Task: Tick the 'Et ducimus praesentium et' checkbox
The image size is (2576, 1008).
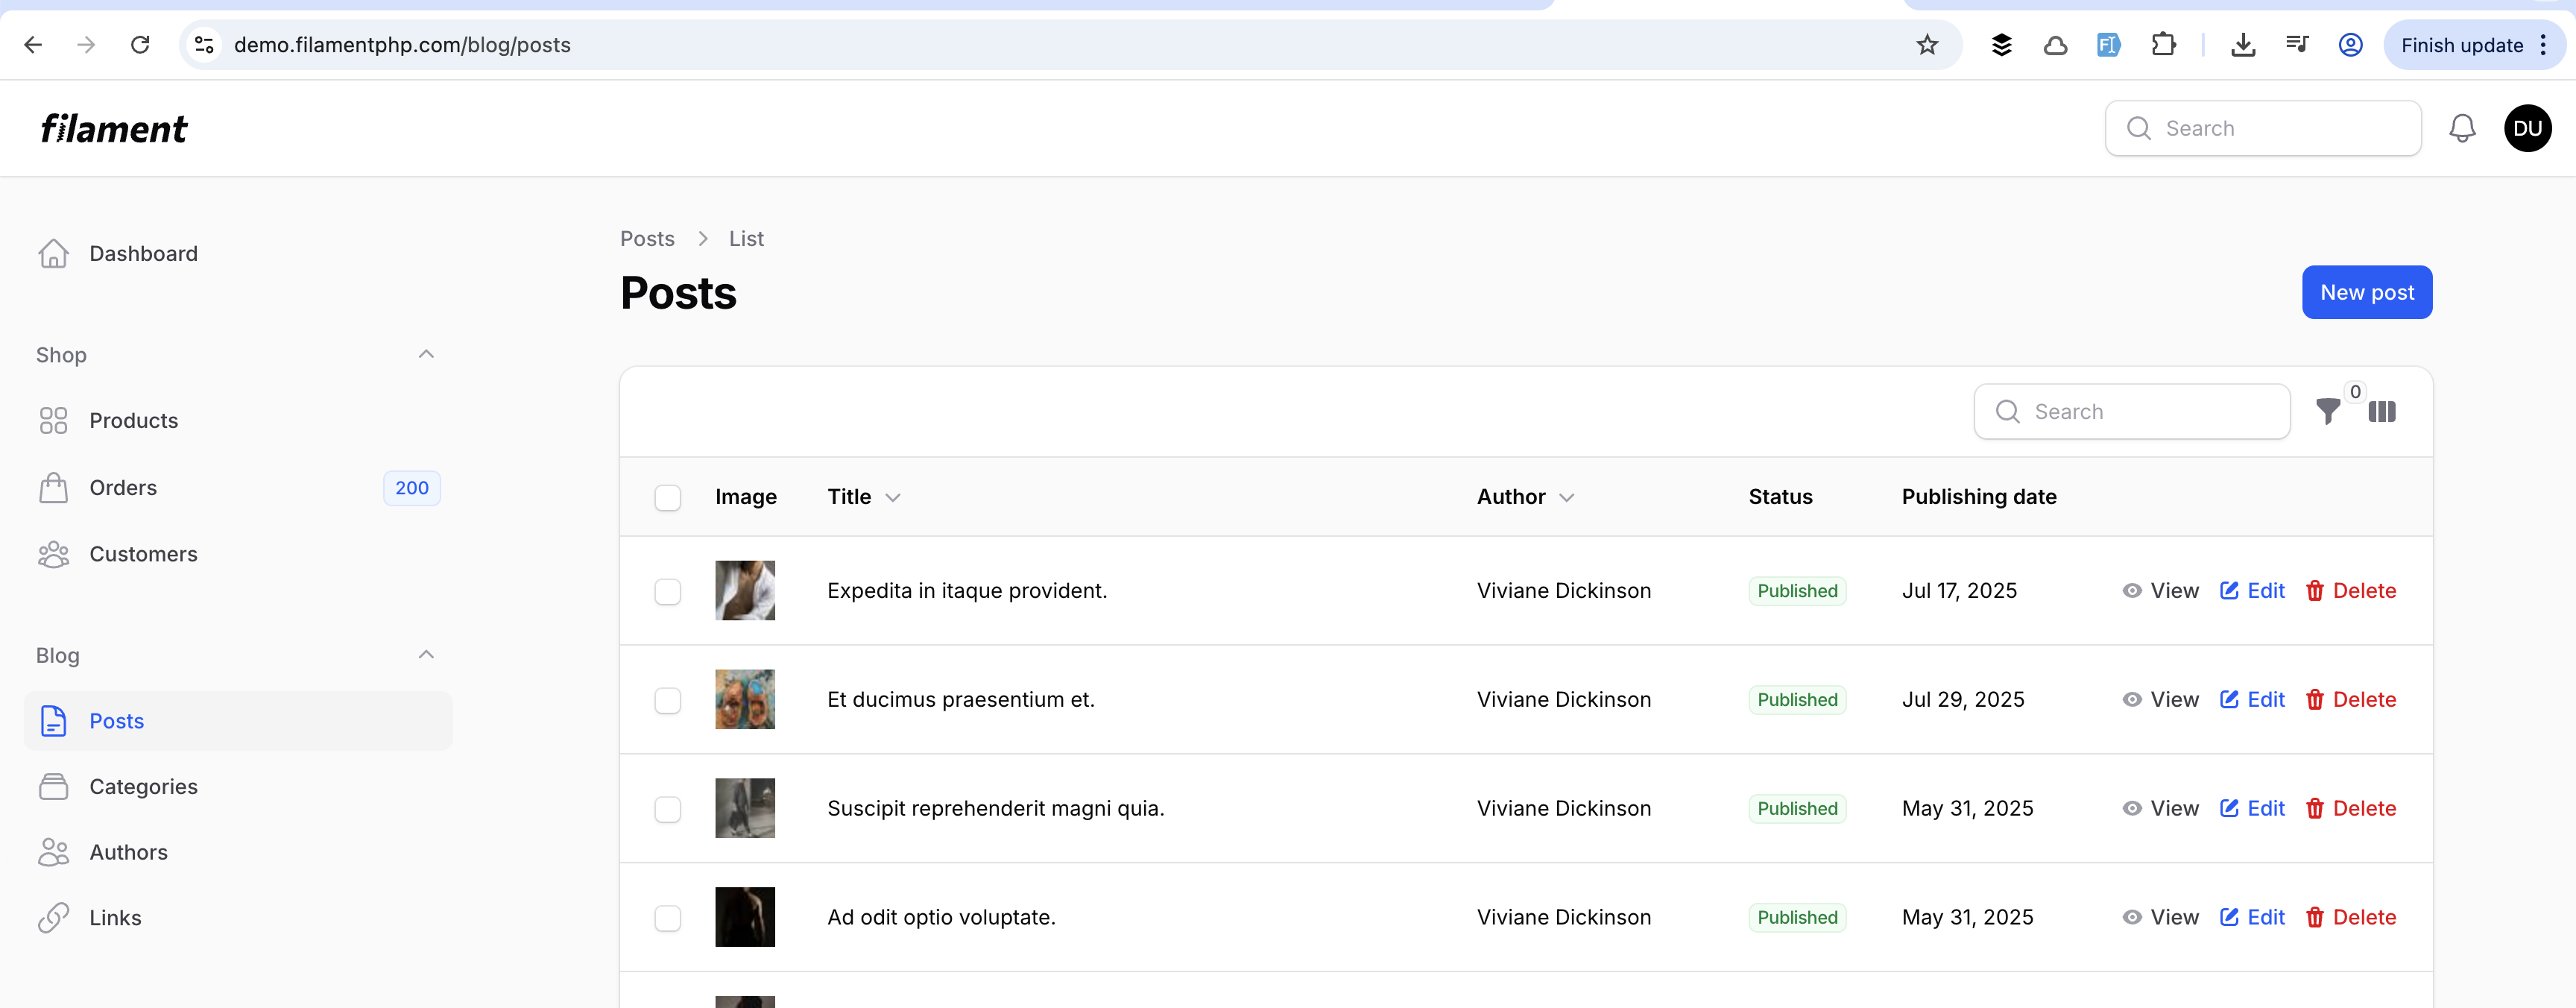Action: 667,700
